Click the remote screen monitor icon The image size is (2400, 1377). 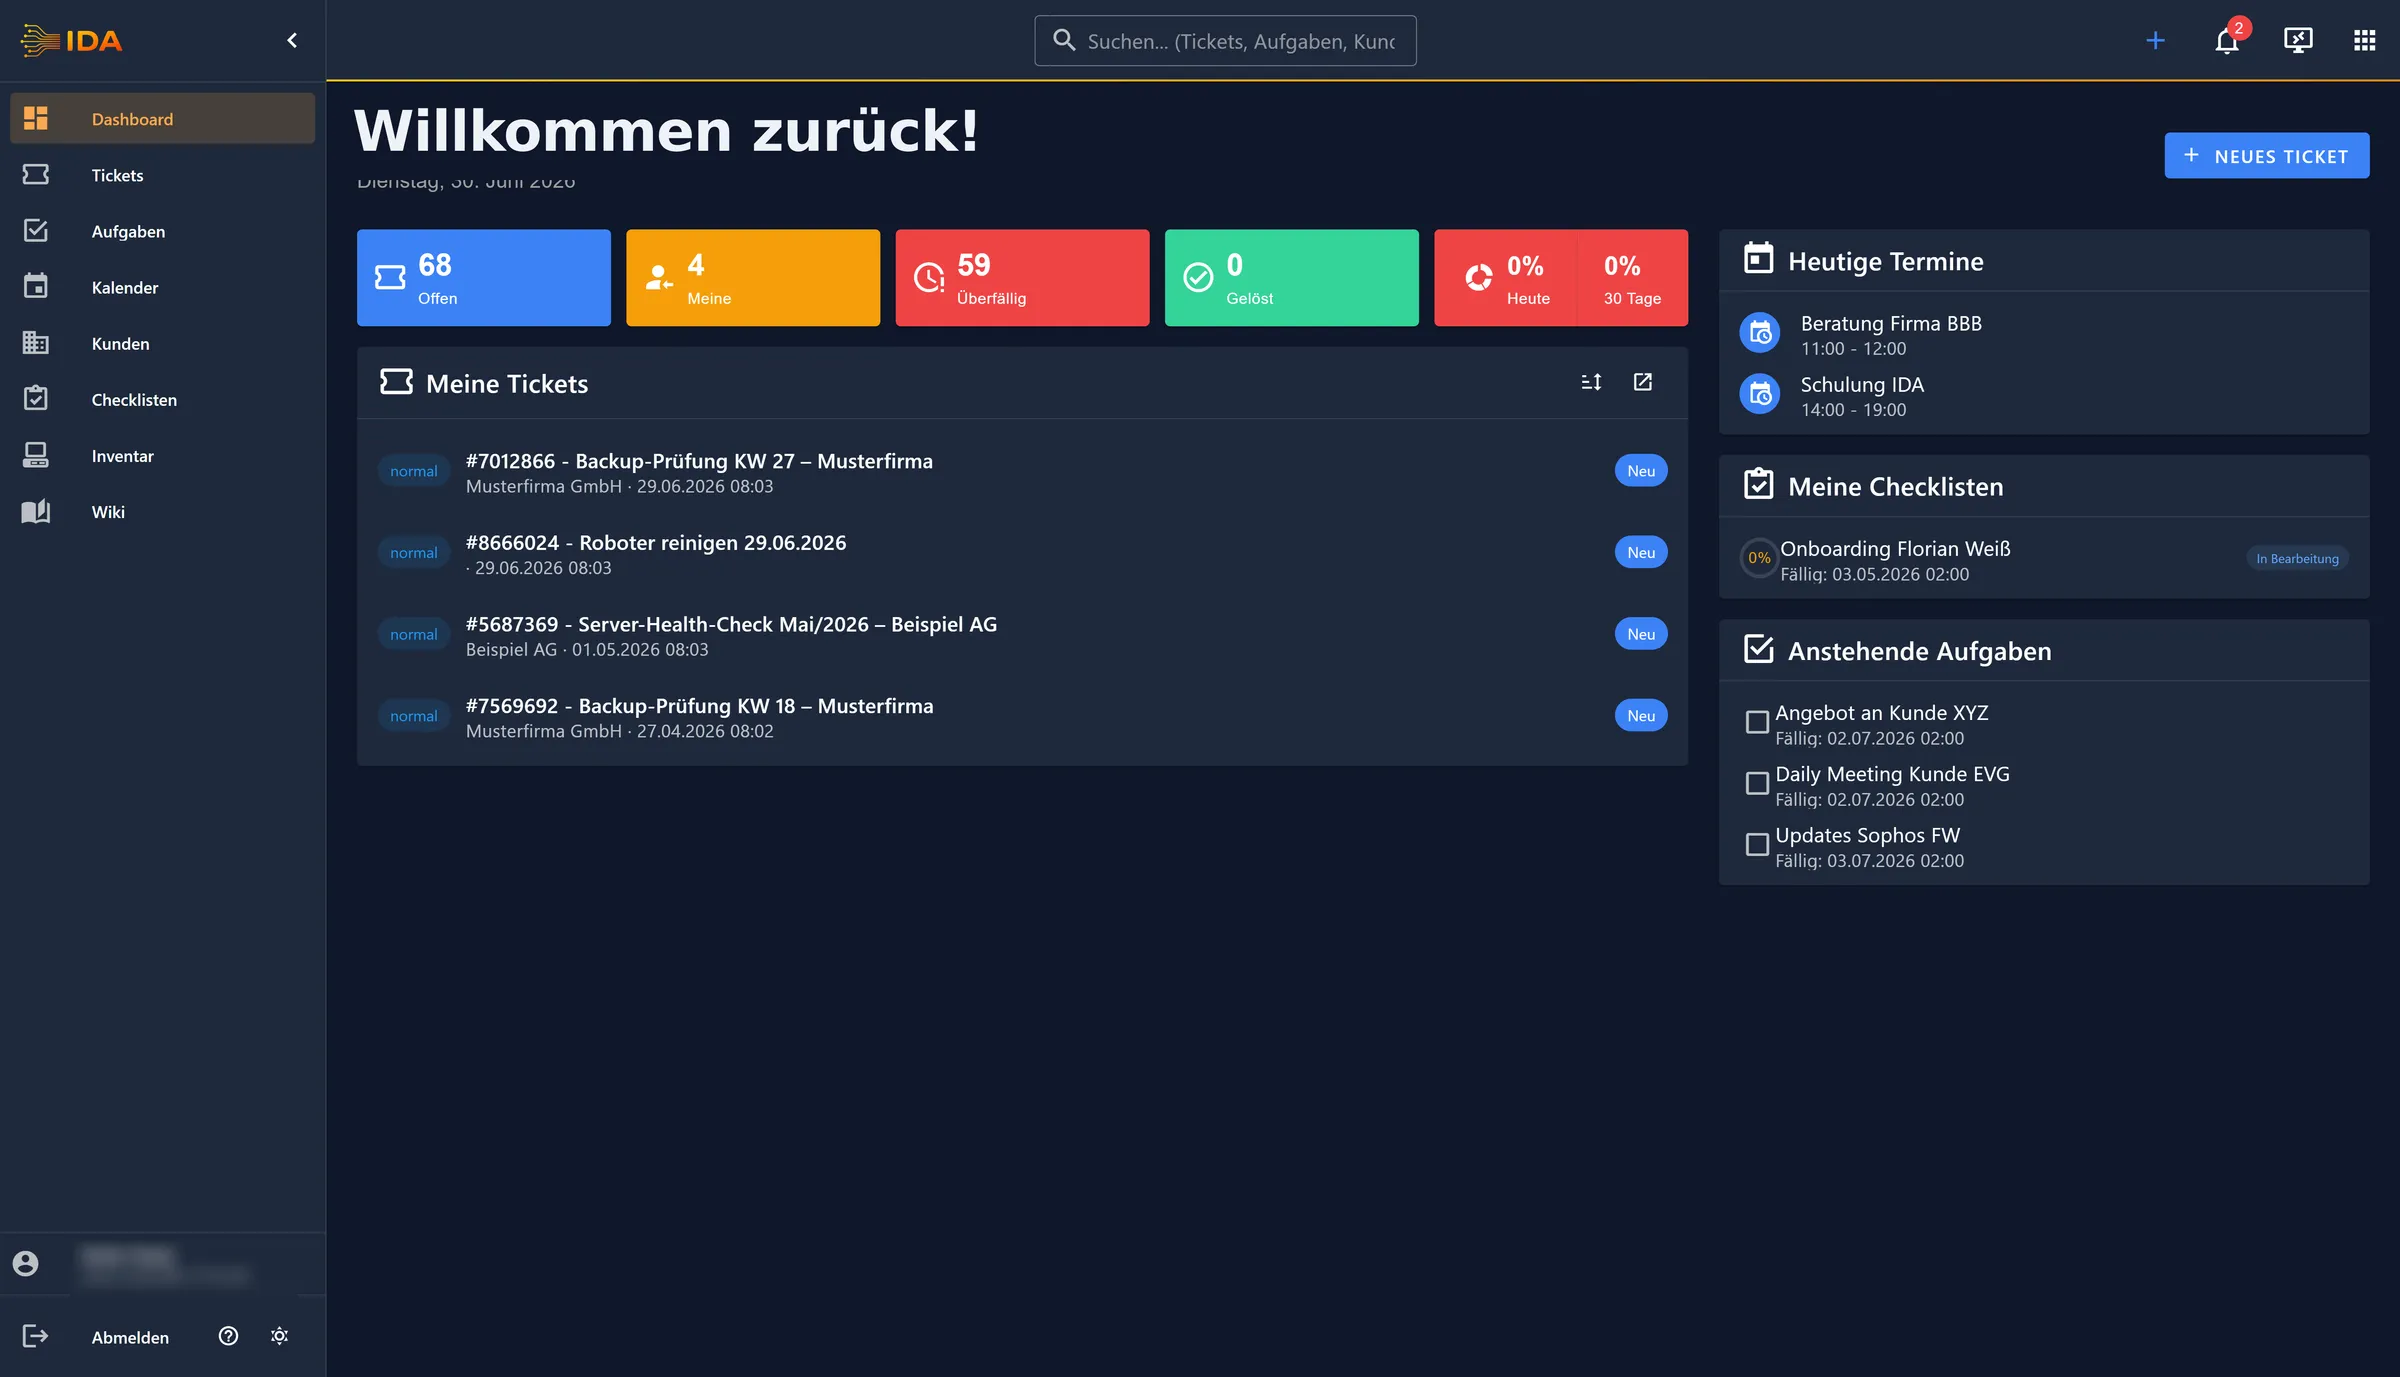tap(2298, 40)
